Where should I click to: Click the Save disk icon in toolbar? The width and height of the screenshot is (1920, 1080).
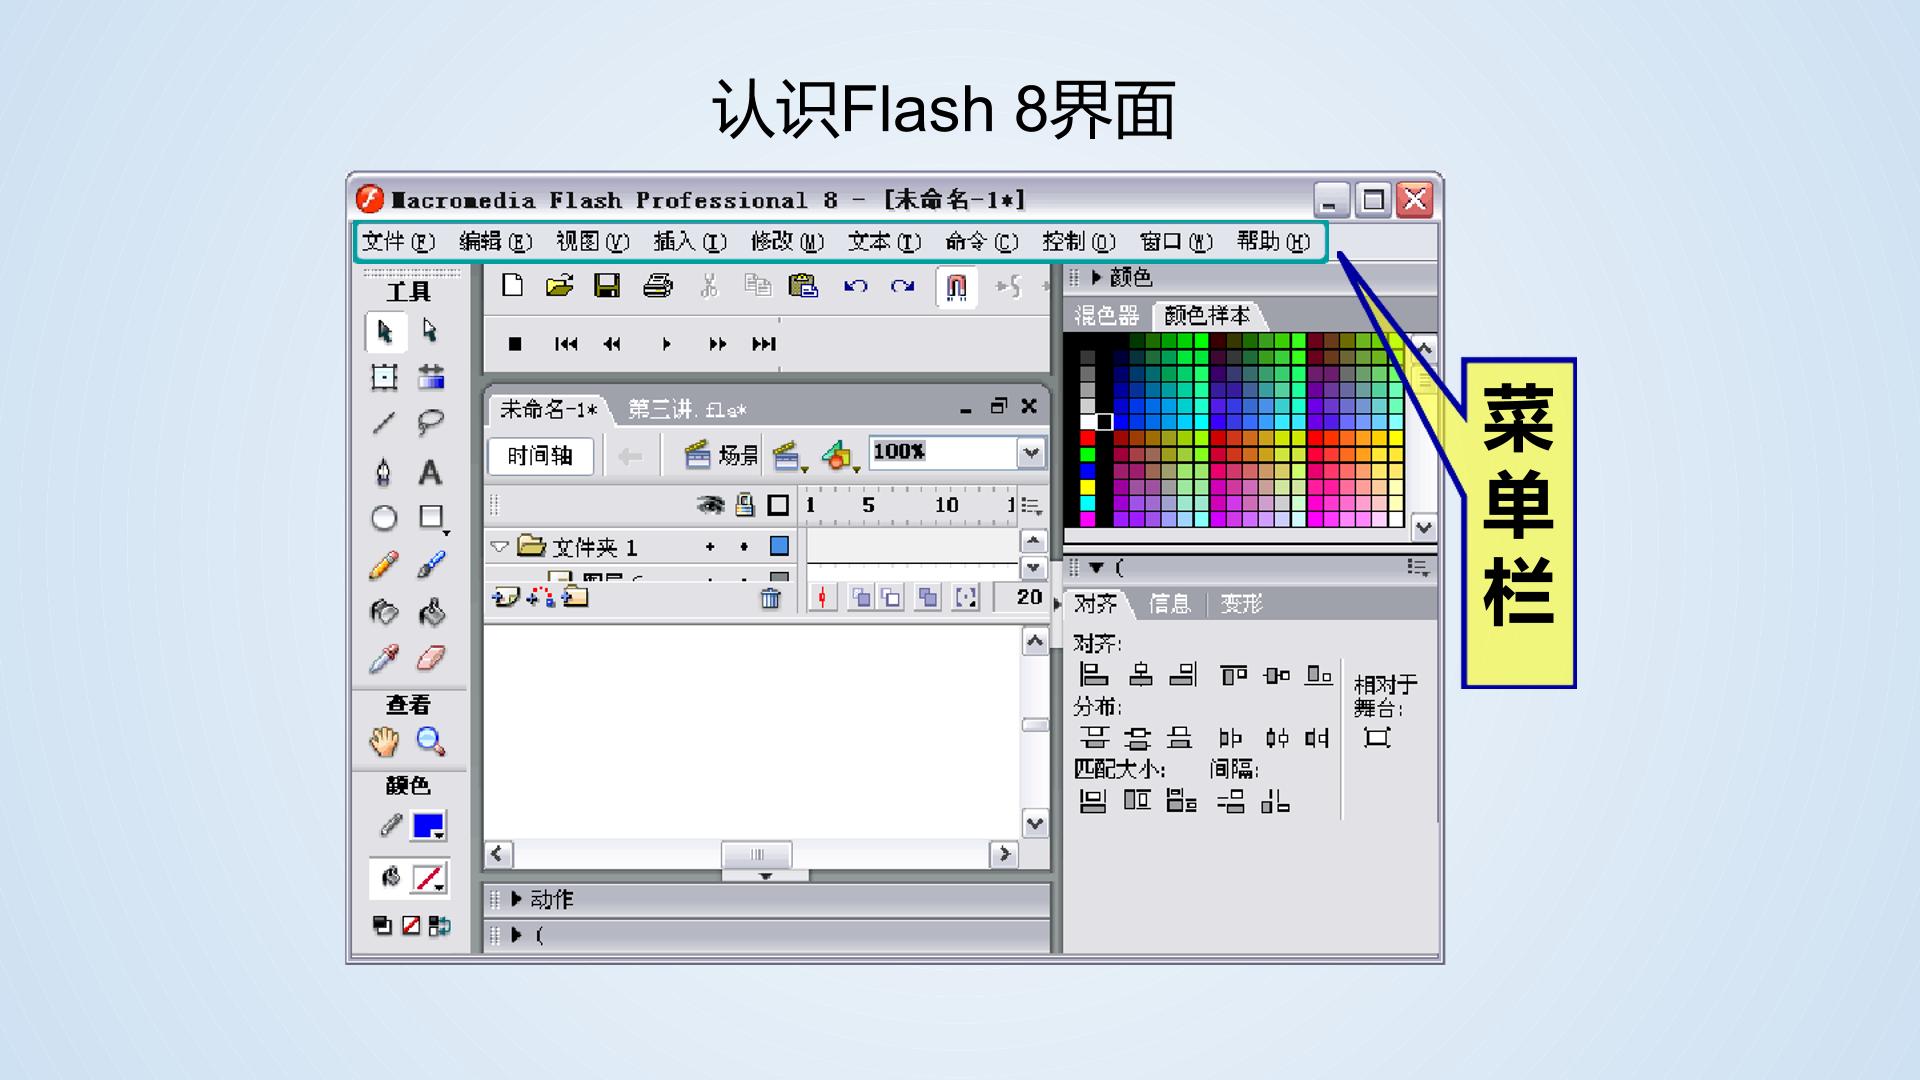coord(607,286)
